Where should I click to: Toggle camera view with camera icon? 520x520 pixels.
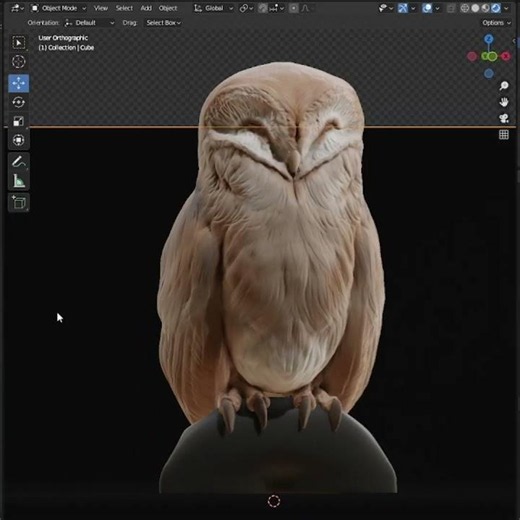(x=504, y=118)
